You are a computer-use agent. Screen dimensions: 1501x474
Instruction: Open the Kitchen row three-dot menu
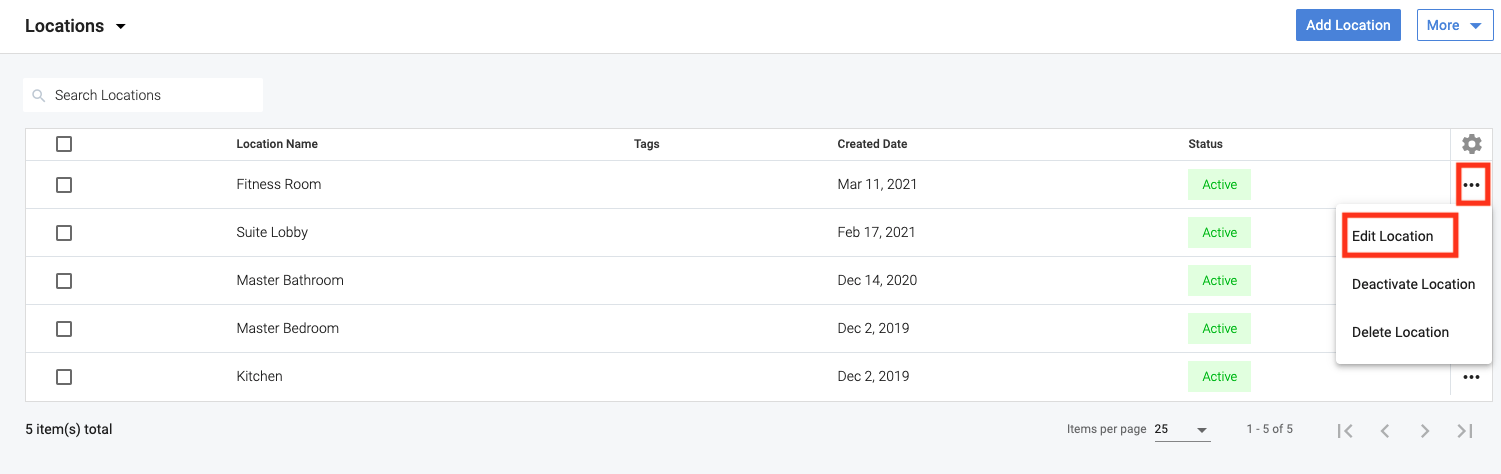point(1471,377)
